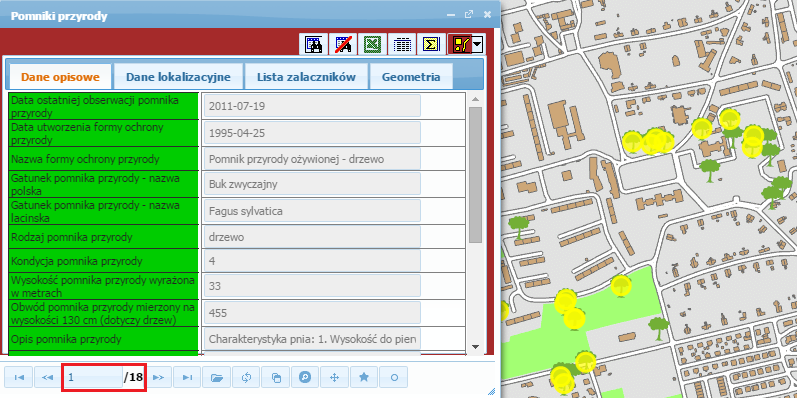797x398 pixels.
Task: Open the Lista zalaczników tab
Action: [306, 77]
